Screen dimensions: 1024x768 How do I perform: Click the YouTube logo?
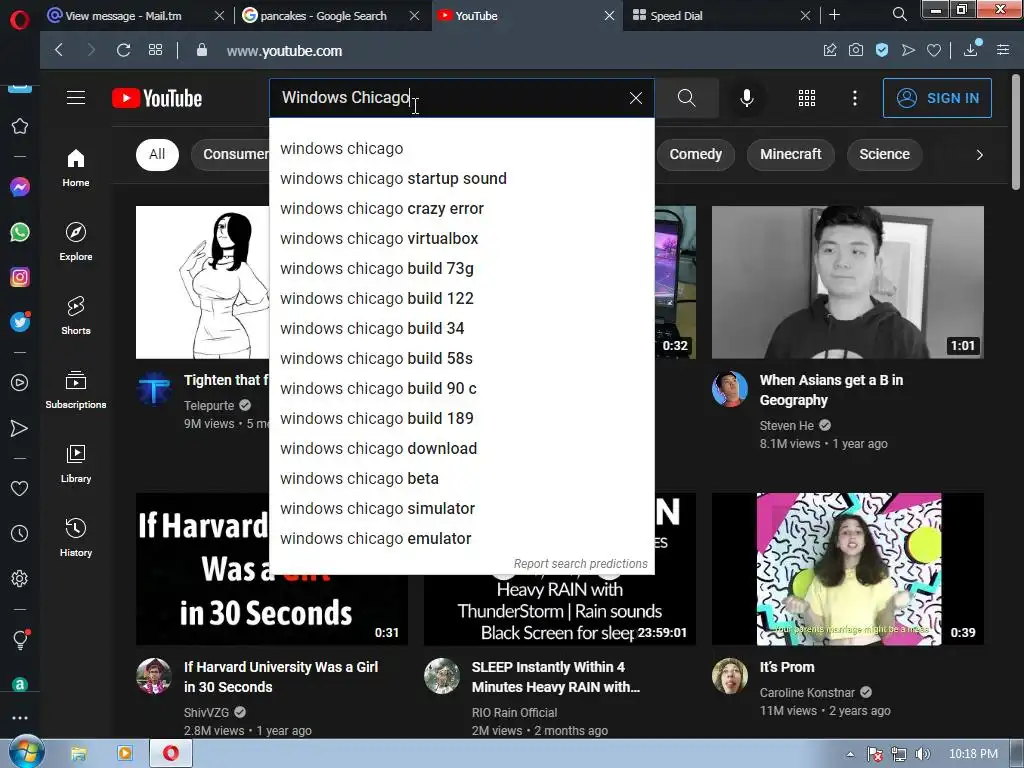pos(157,98)
